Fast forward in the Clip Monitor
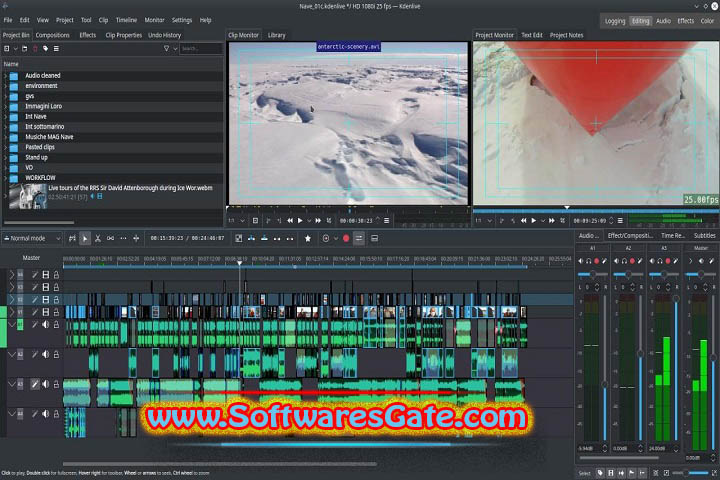Screen dimensions: 720x480 [318, 221]
